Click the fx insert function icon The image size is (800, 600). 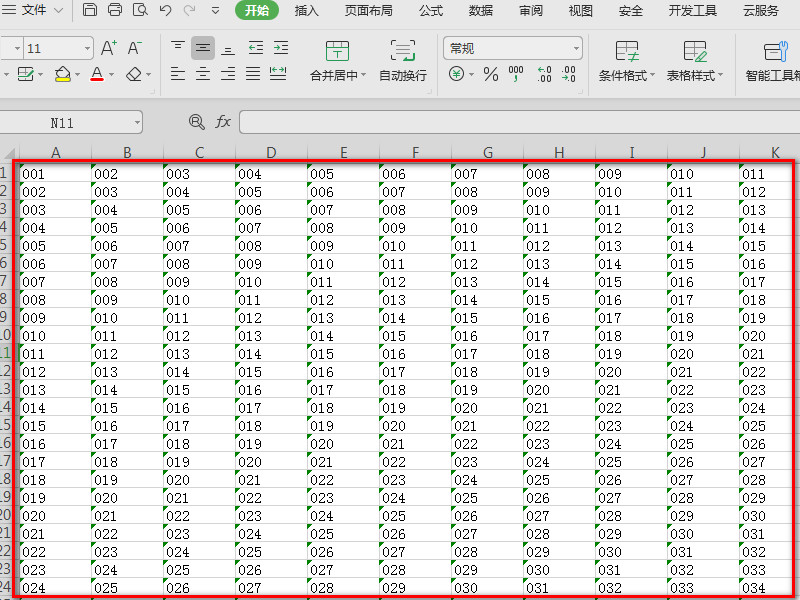tap(223, 121)
